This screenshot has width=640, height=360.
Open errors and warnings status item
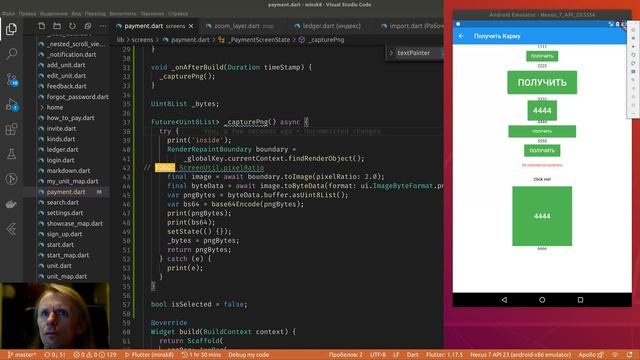pos(95,355)
